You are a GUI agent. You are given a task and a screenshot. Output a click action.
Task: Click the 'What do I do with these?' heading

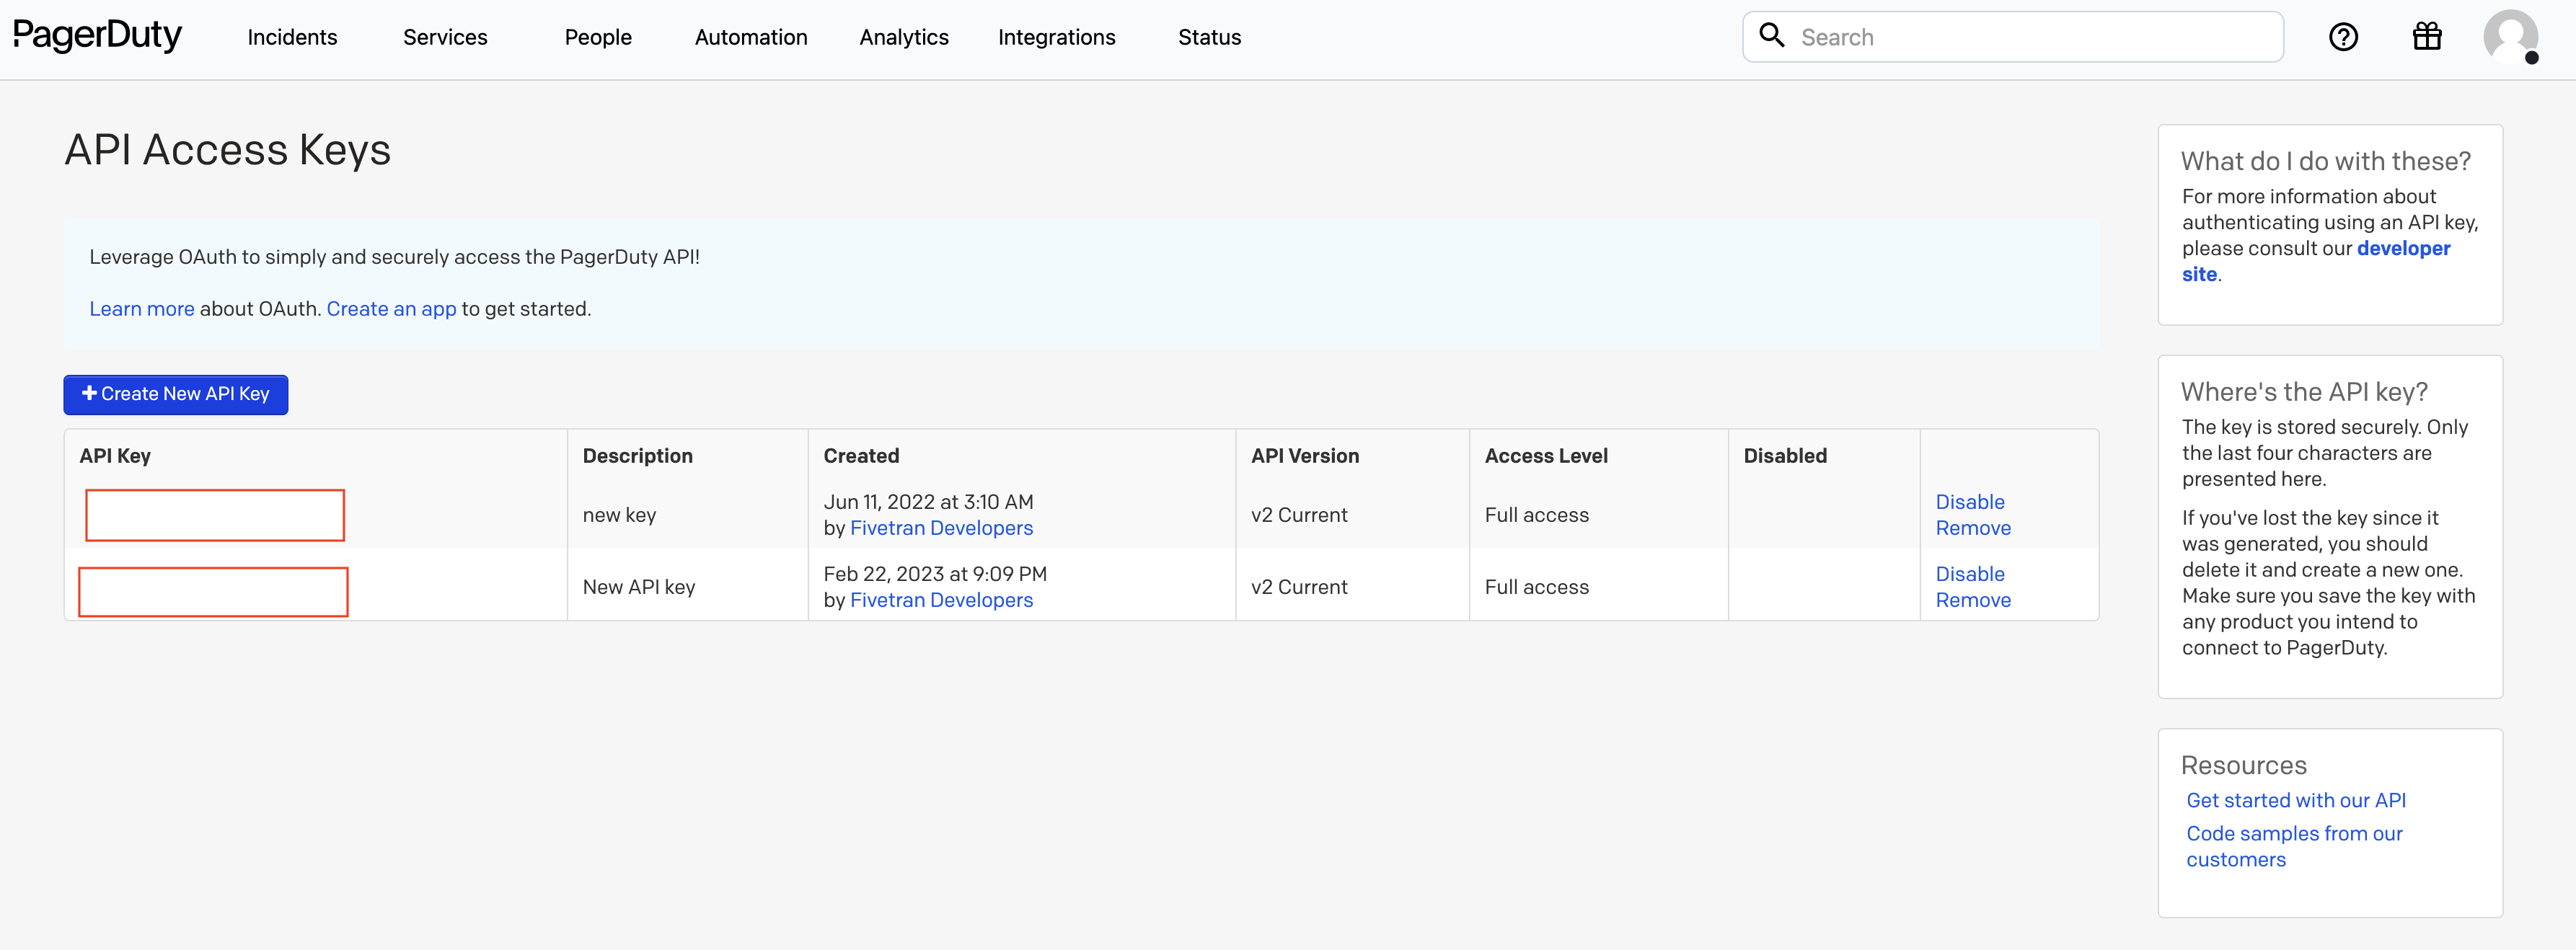pos(2325,161)
